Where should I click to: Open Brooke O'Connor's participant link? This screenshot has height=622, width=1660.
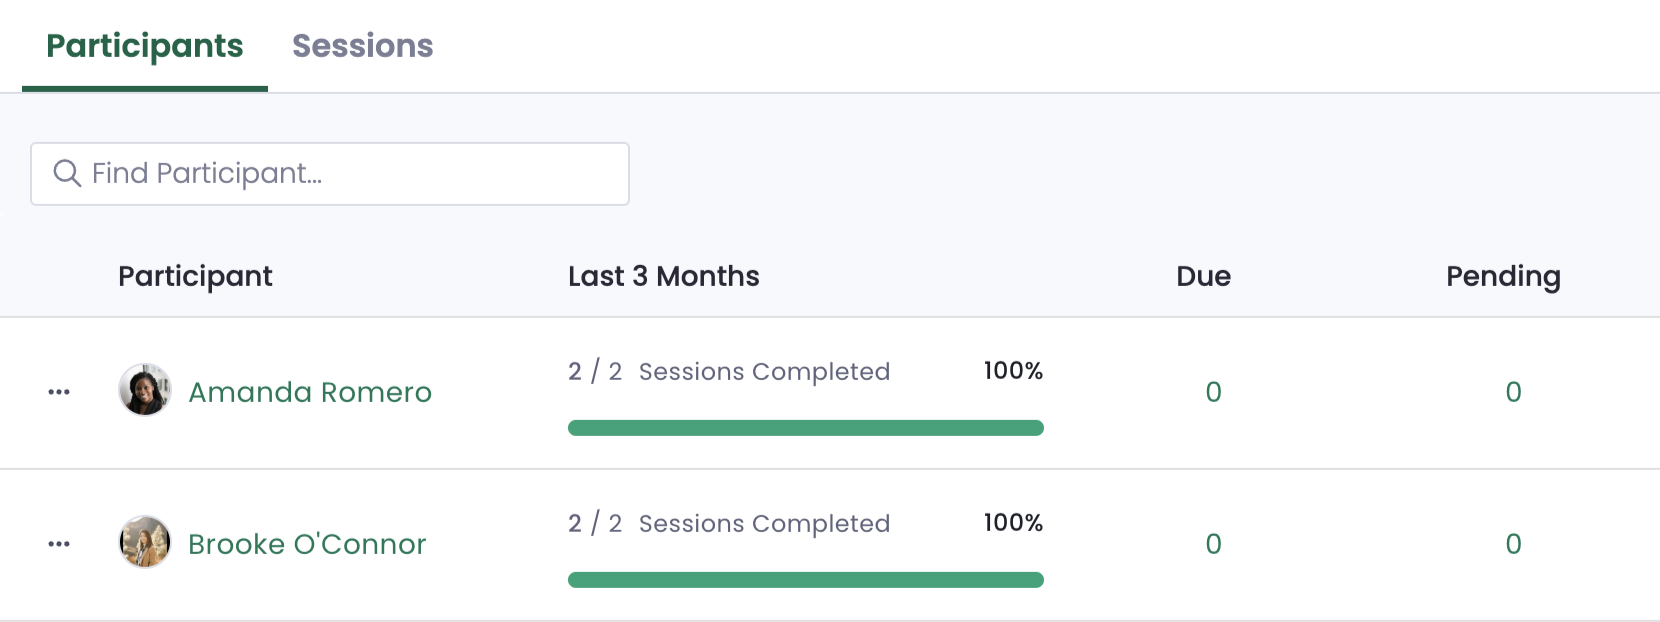point(307,544)
